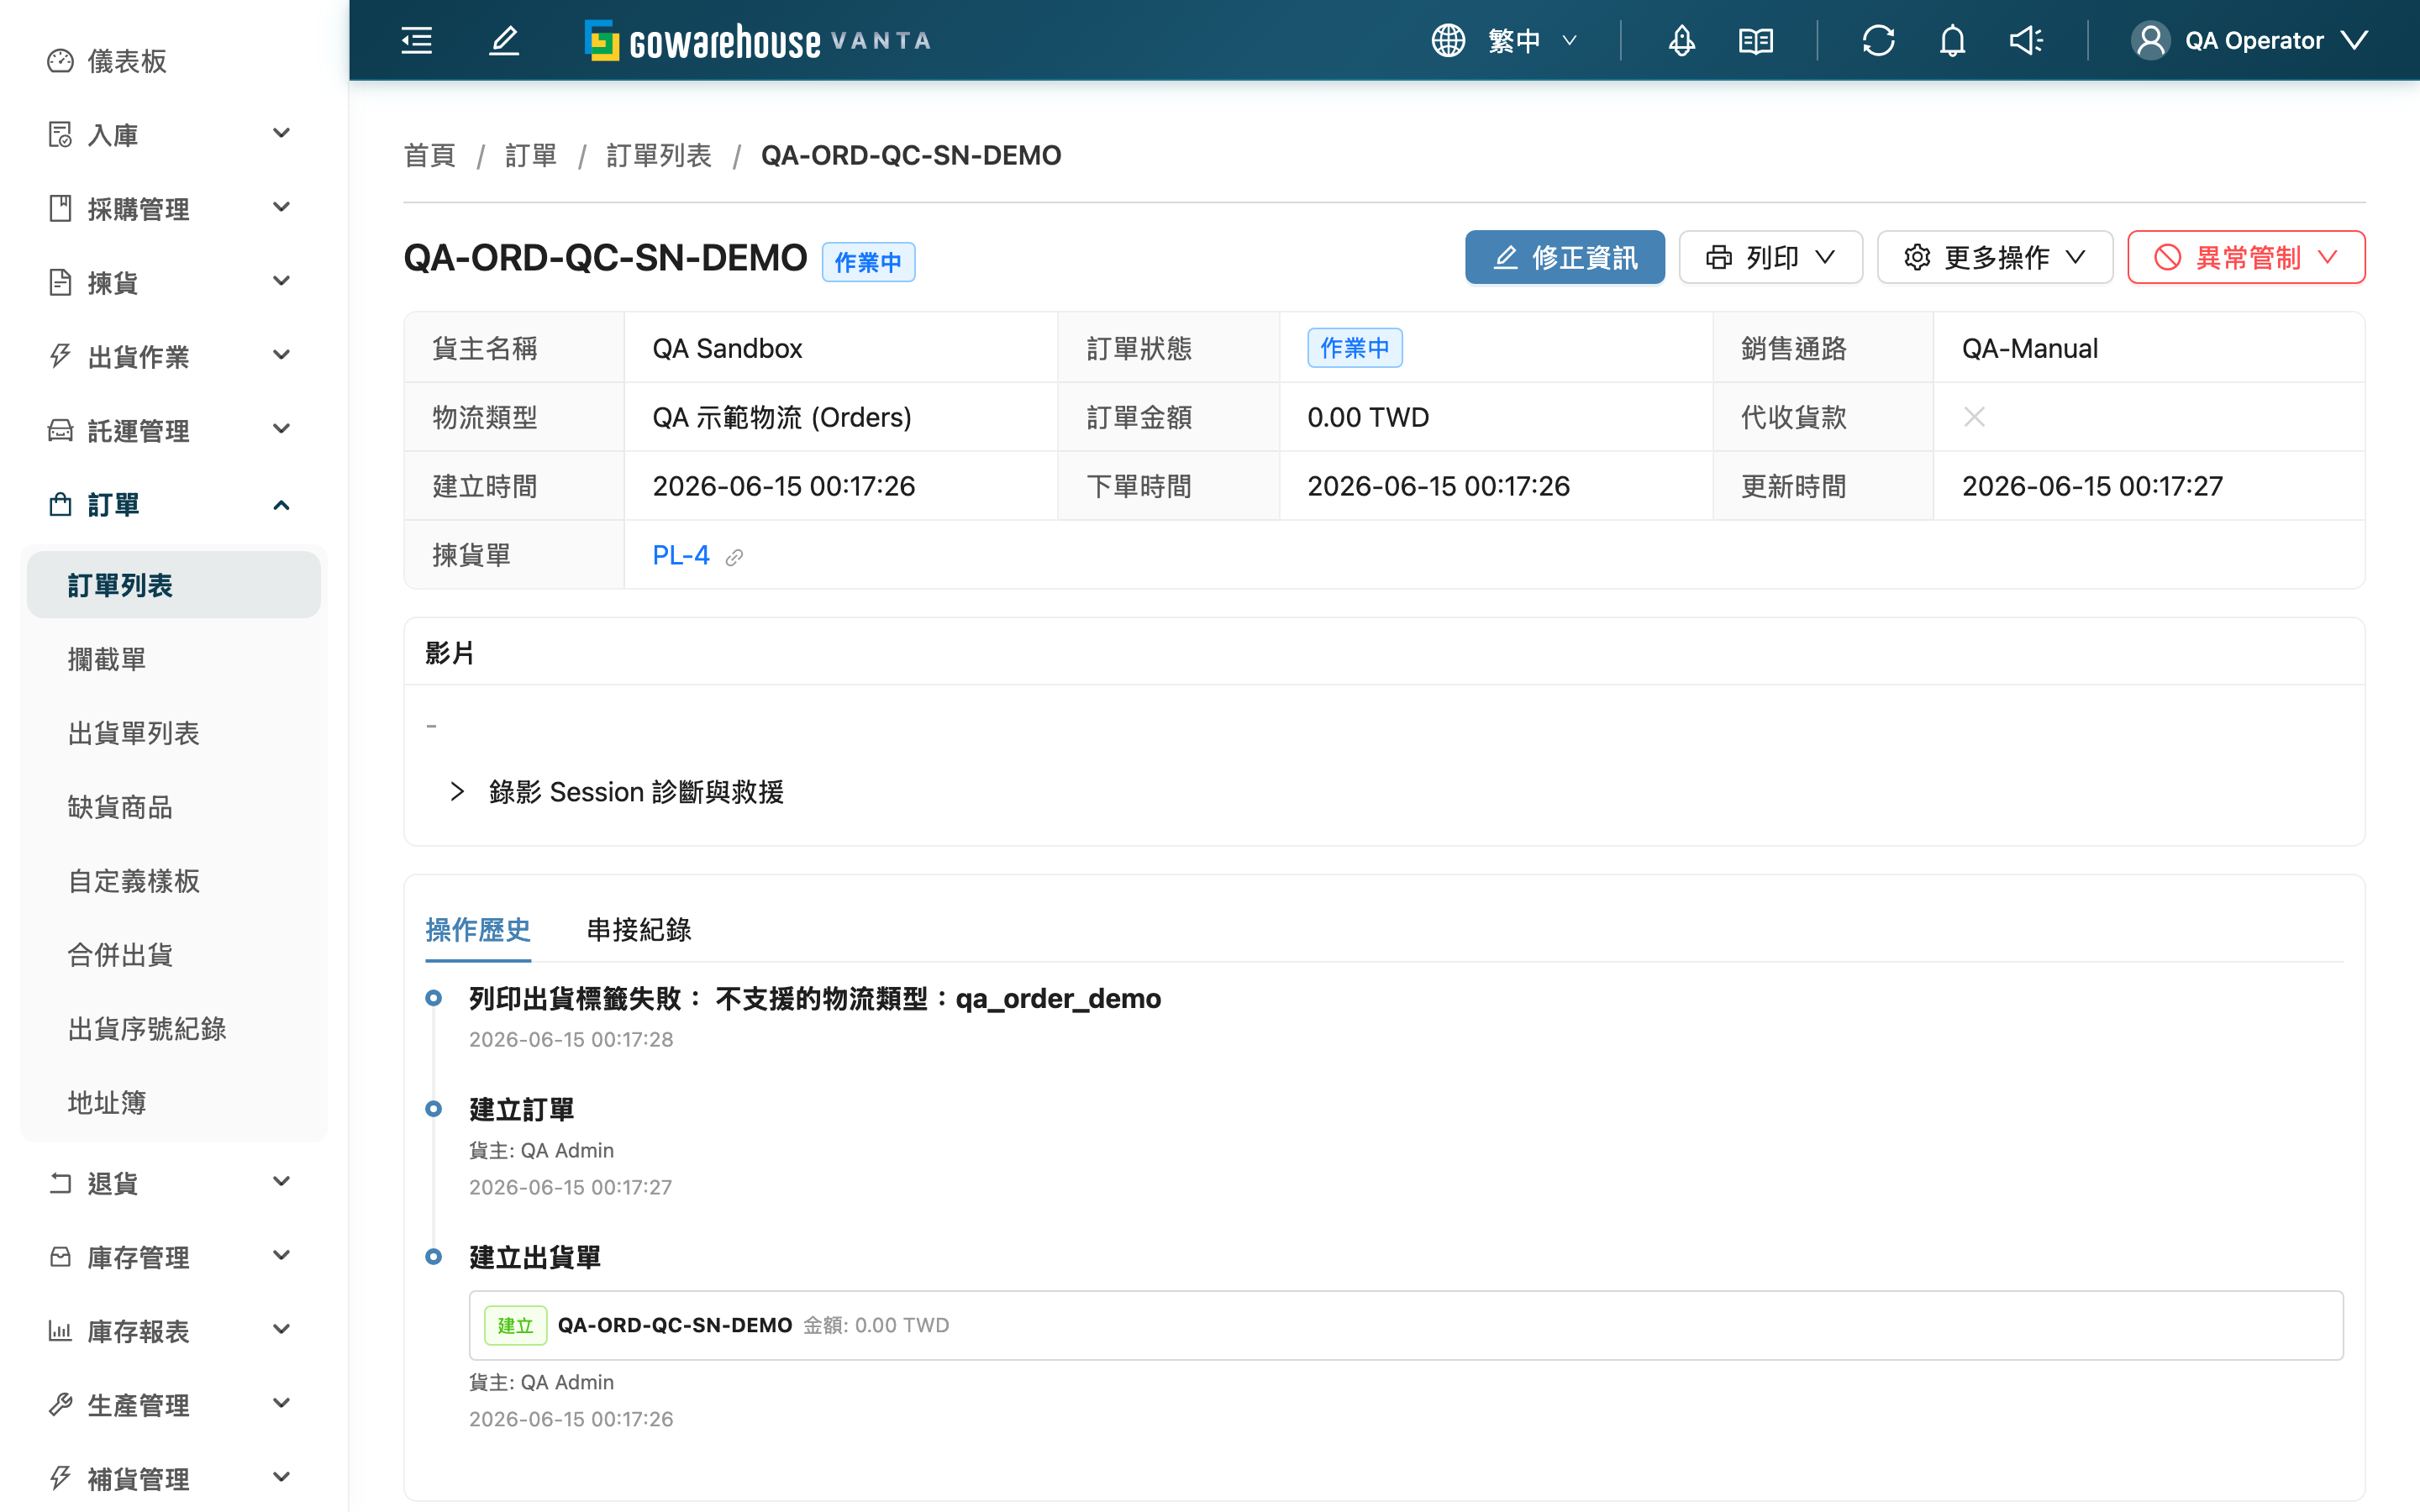Expand the 揀貨 menu chevron
The image size is (2420, 1512).
[x=282, y=281]
